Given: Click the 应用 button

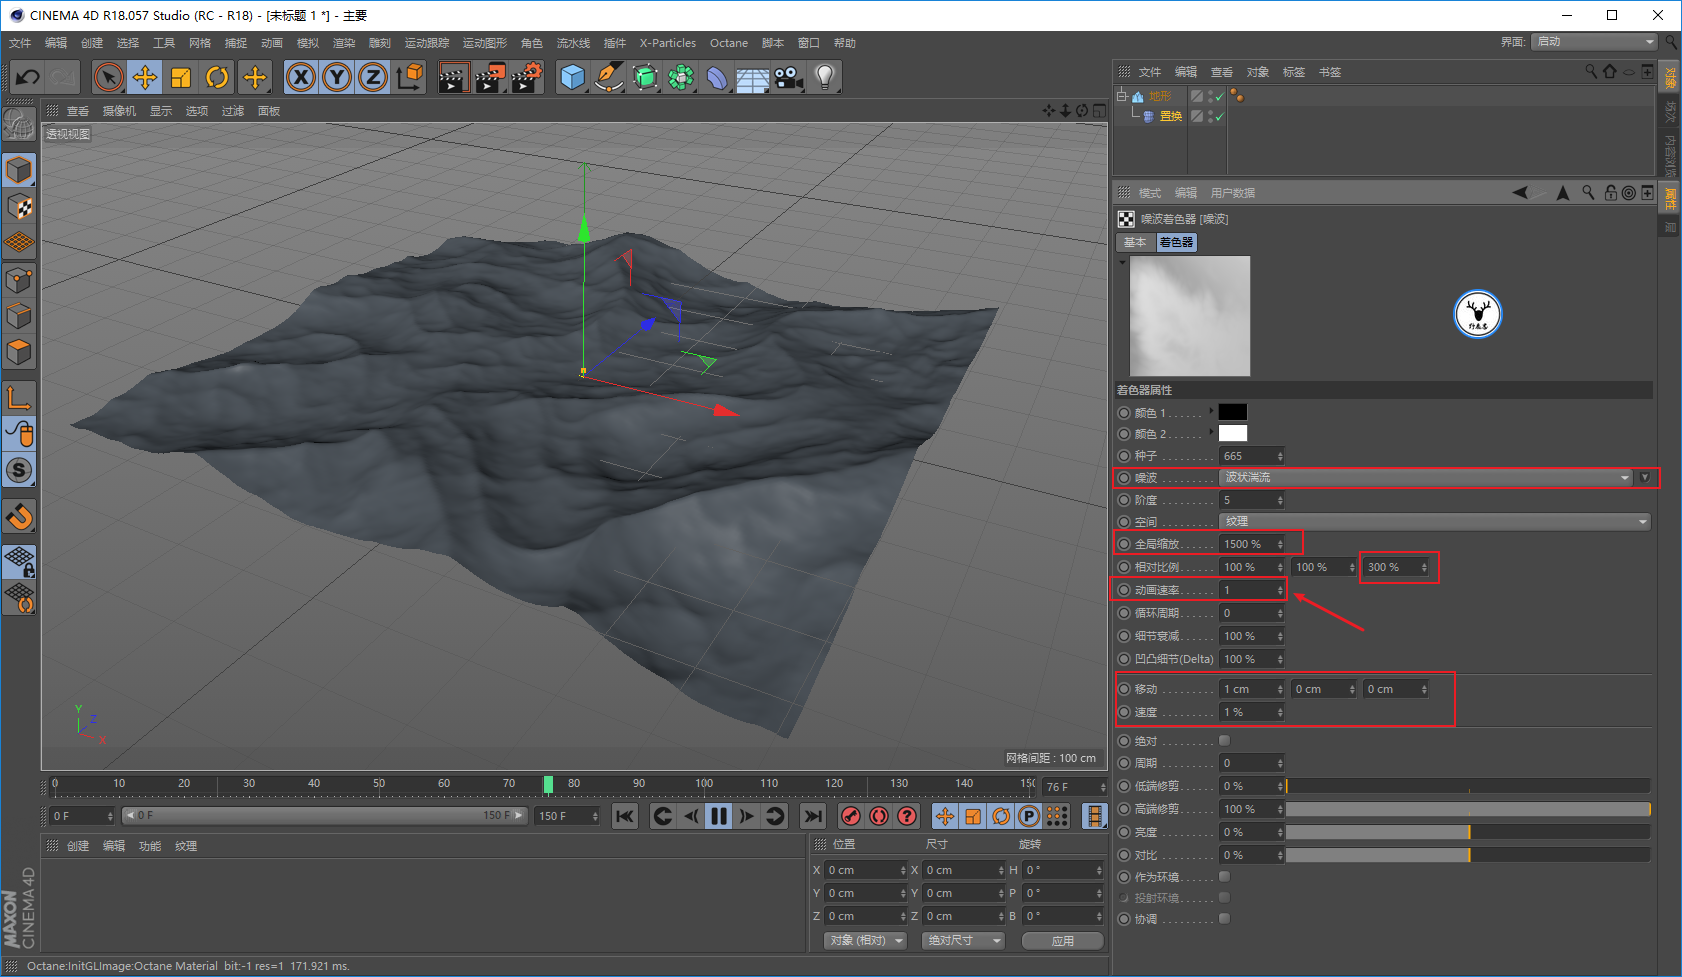Looking at the screenshot, I should coord(1063,941).
